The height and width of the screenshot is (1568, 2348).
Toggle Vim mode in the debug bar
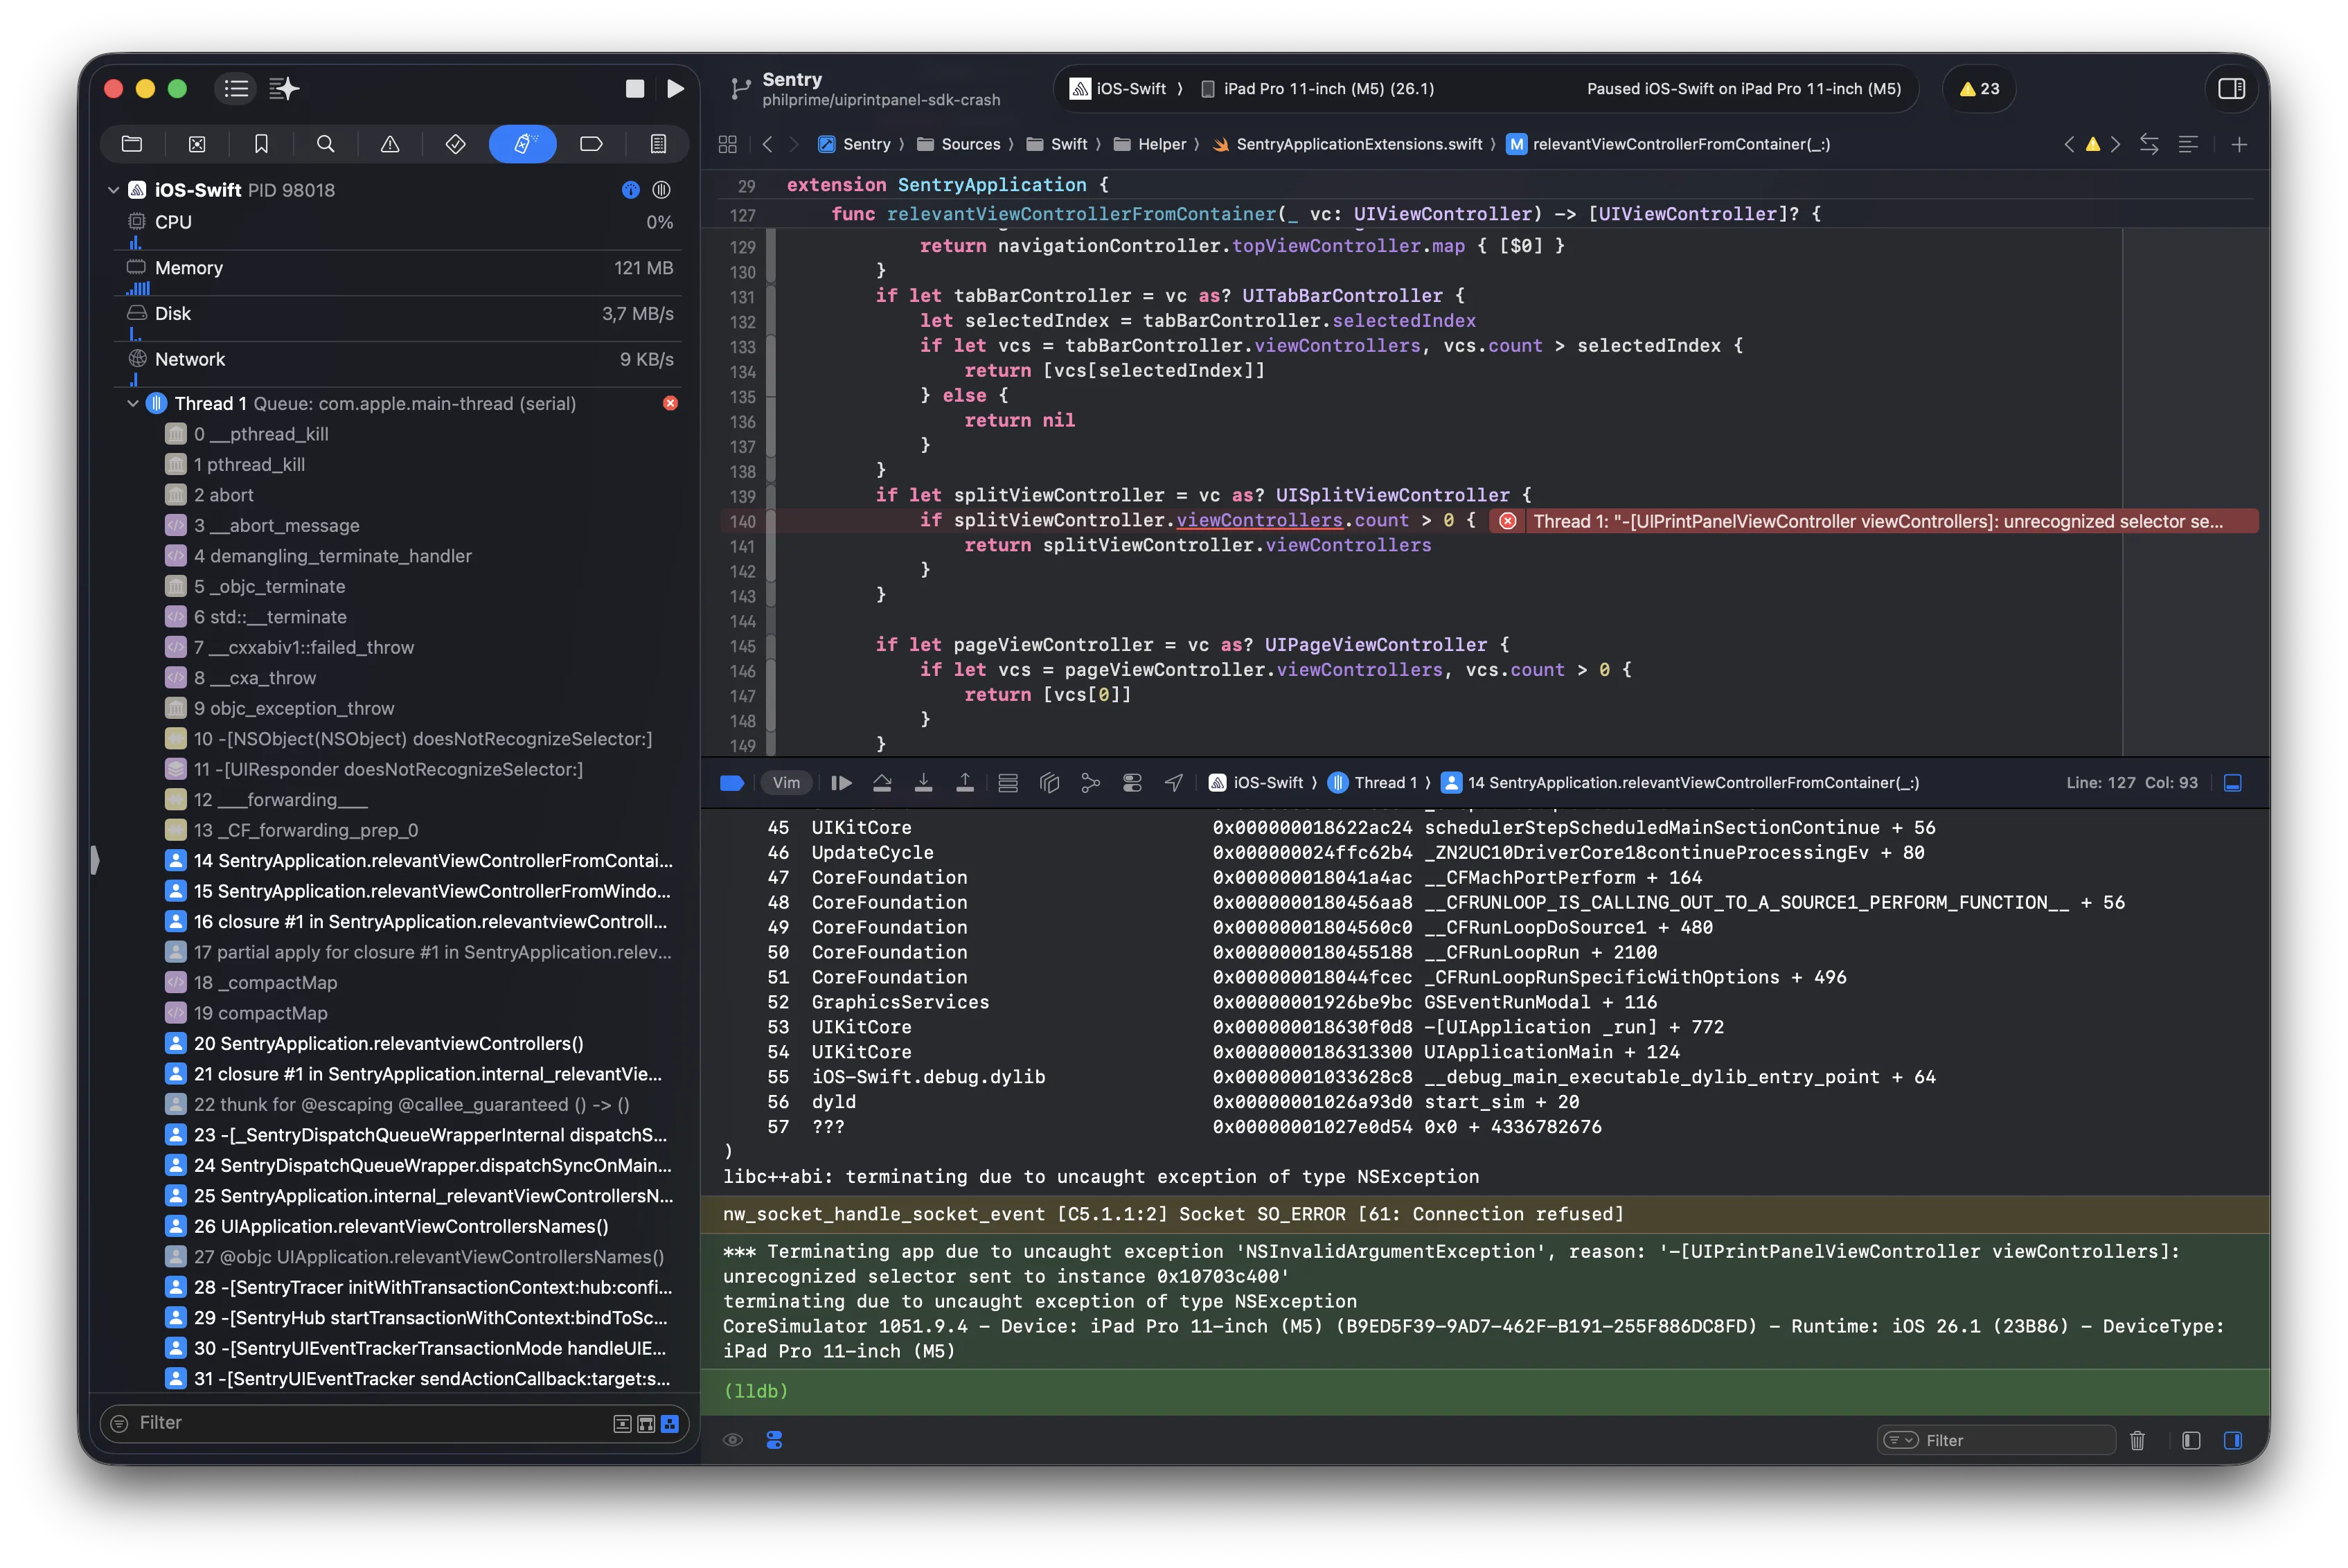(x=787, y=783)
